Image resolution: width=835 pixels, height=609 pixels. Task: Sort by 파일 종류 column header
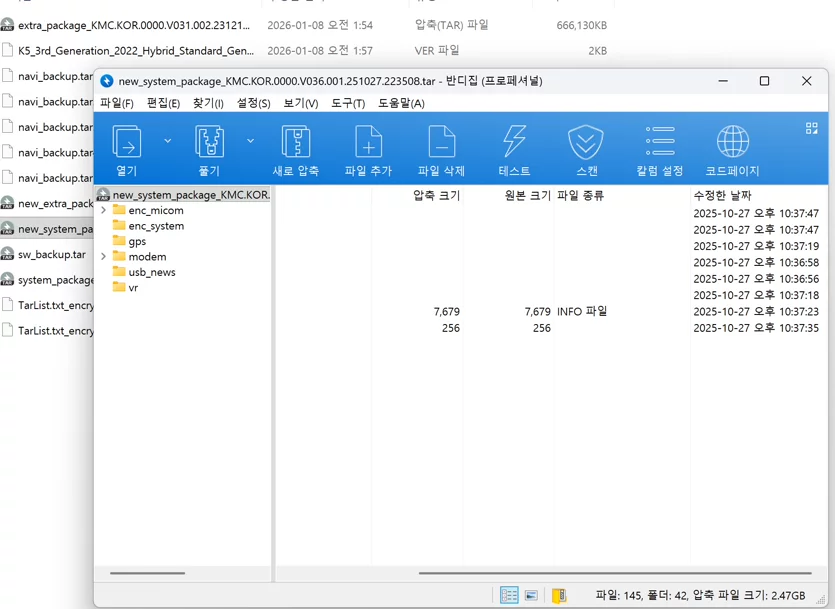pos(580,195)
